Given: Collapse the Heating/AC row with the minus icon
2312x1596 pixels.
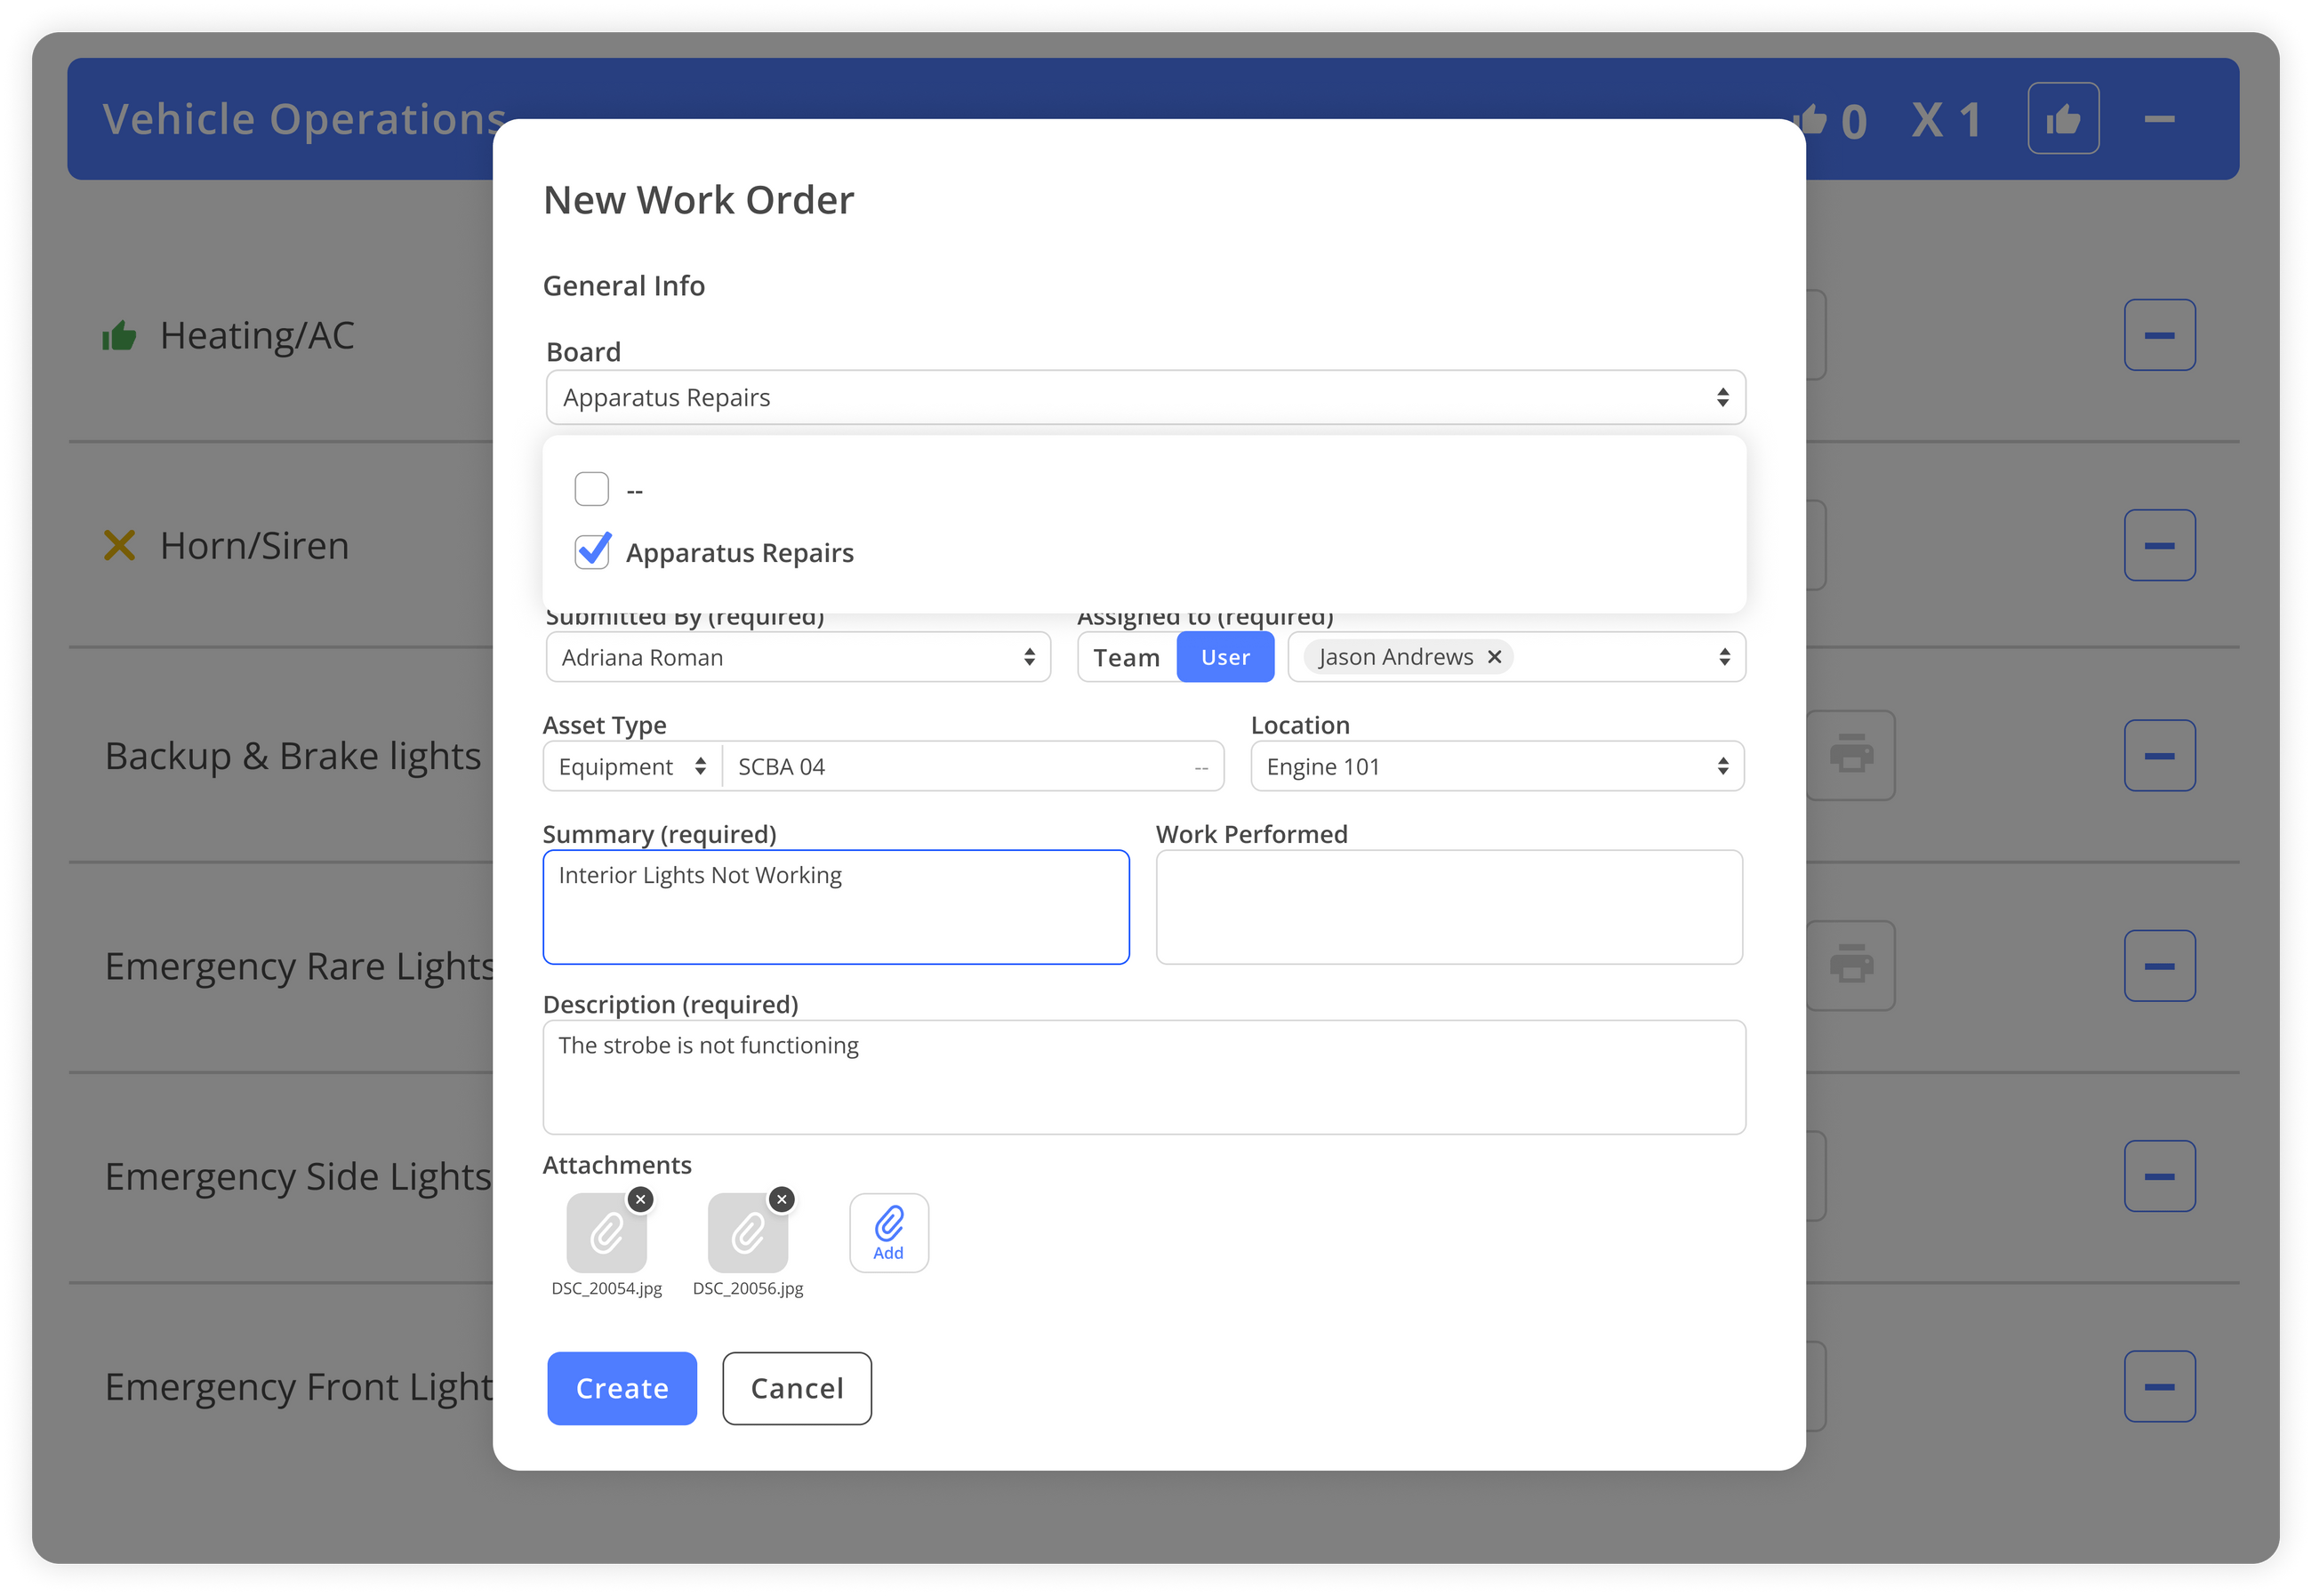Looking at the screenshot, I should [2159, 334].
